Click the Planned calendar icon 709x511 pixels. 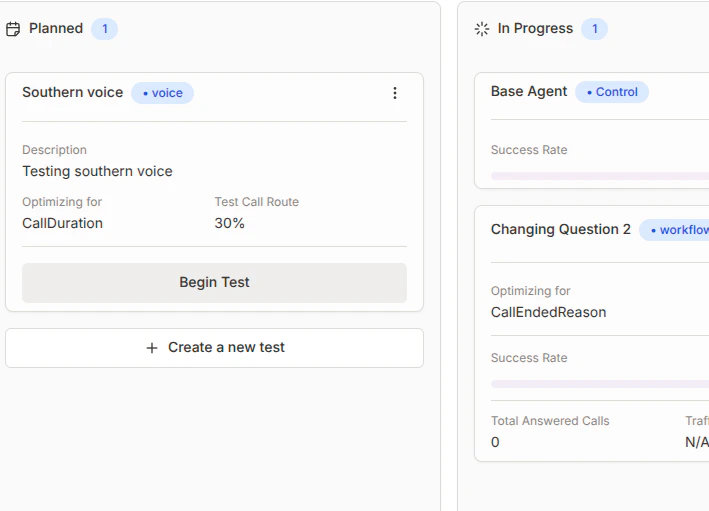click(x=13, y=29)
